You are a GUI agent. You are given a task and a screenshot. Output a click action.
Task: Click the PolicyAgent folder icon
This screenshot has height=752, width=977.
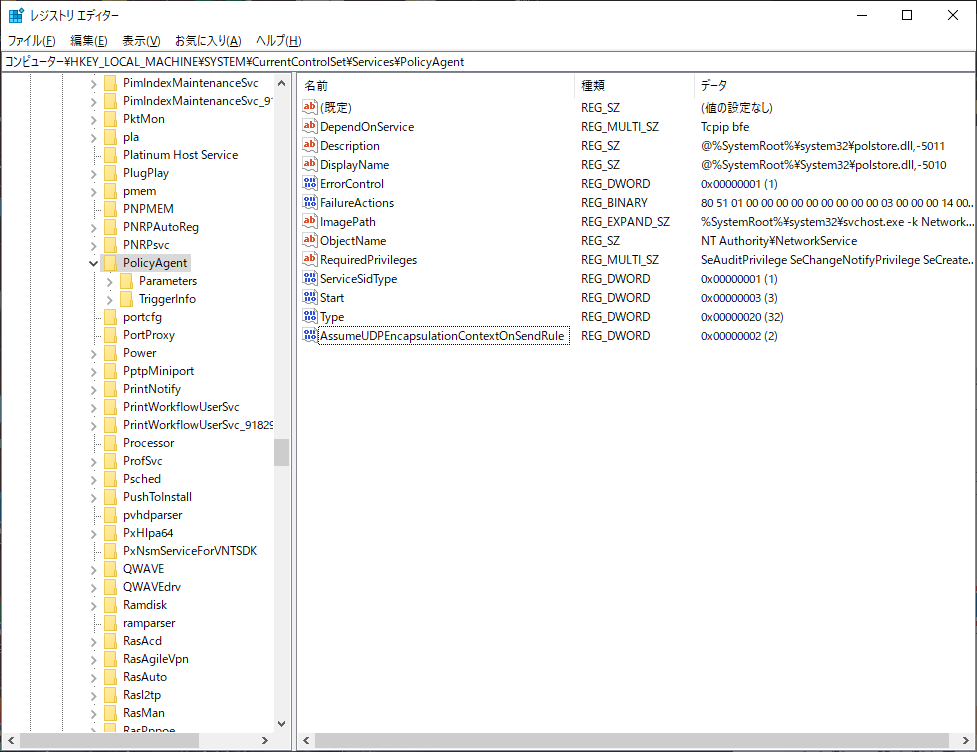click(110, 262)
